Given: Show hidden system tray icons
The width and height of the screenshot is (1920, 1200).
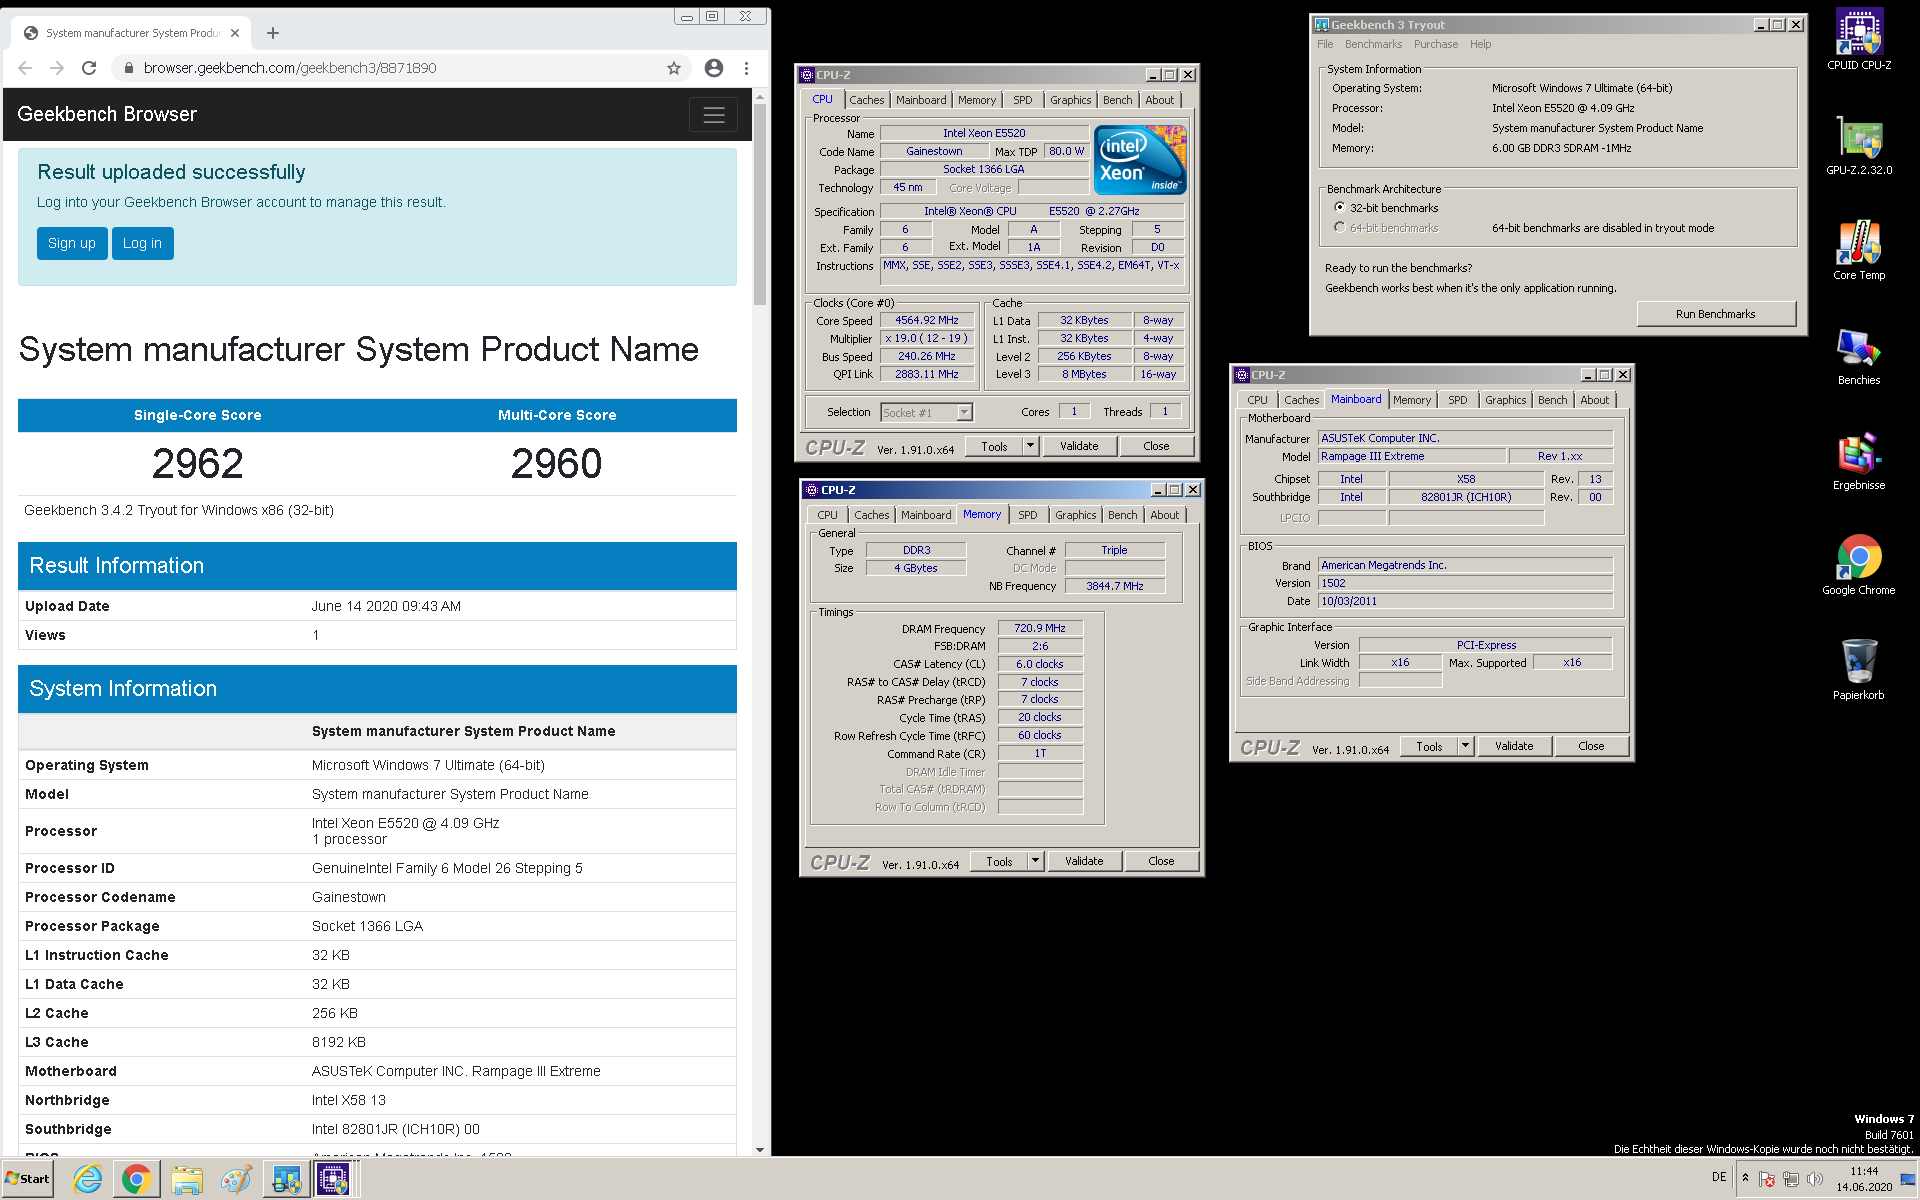Looking at the screenshot, I should 1746,1177.
